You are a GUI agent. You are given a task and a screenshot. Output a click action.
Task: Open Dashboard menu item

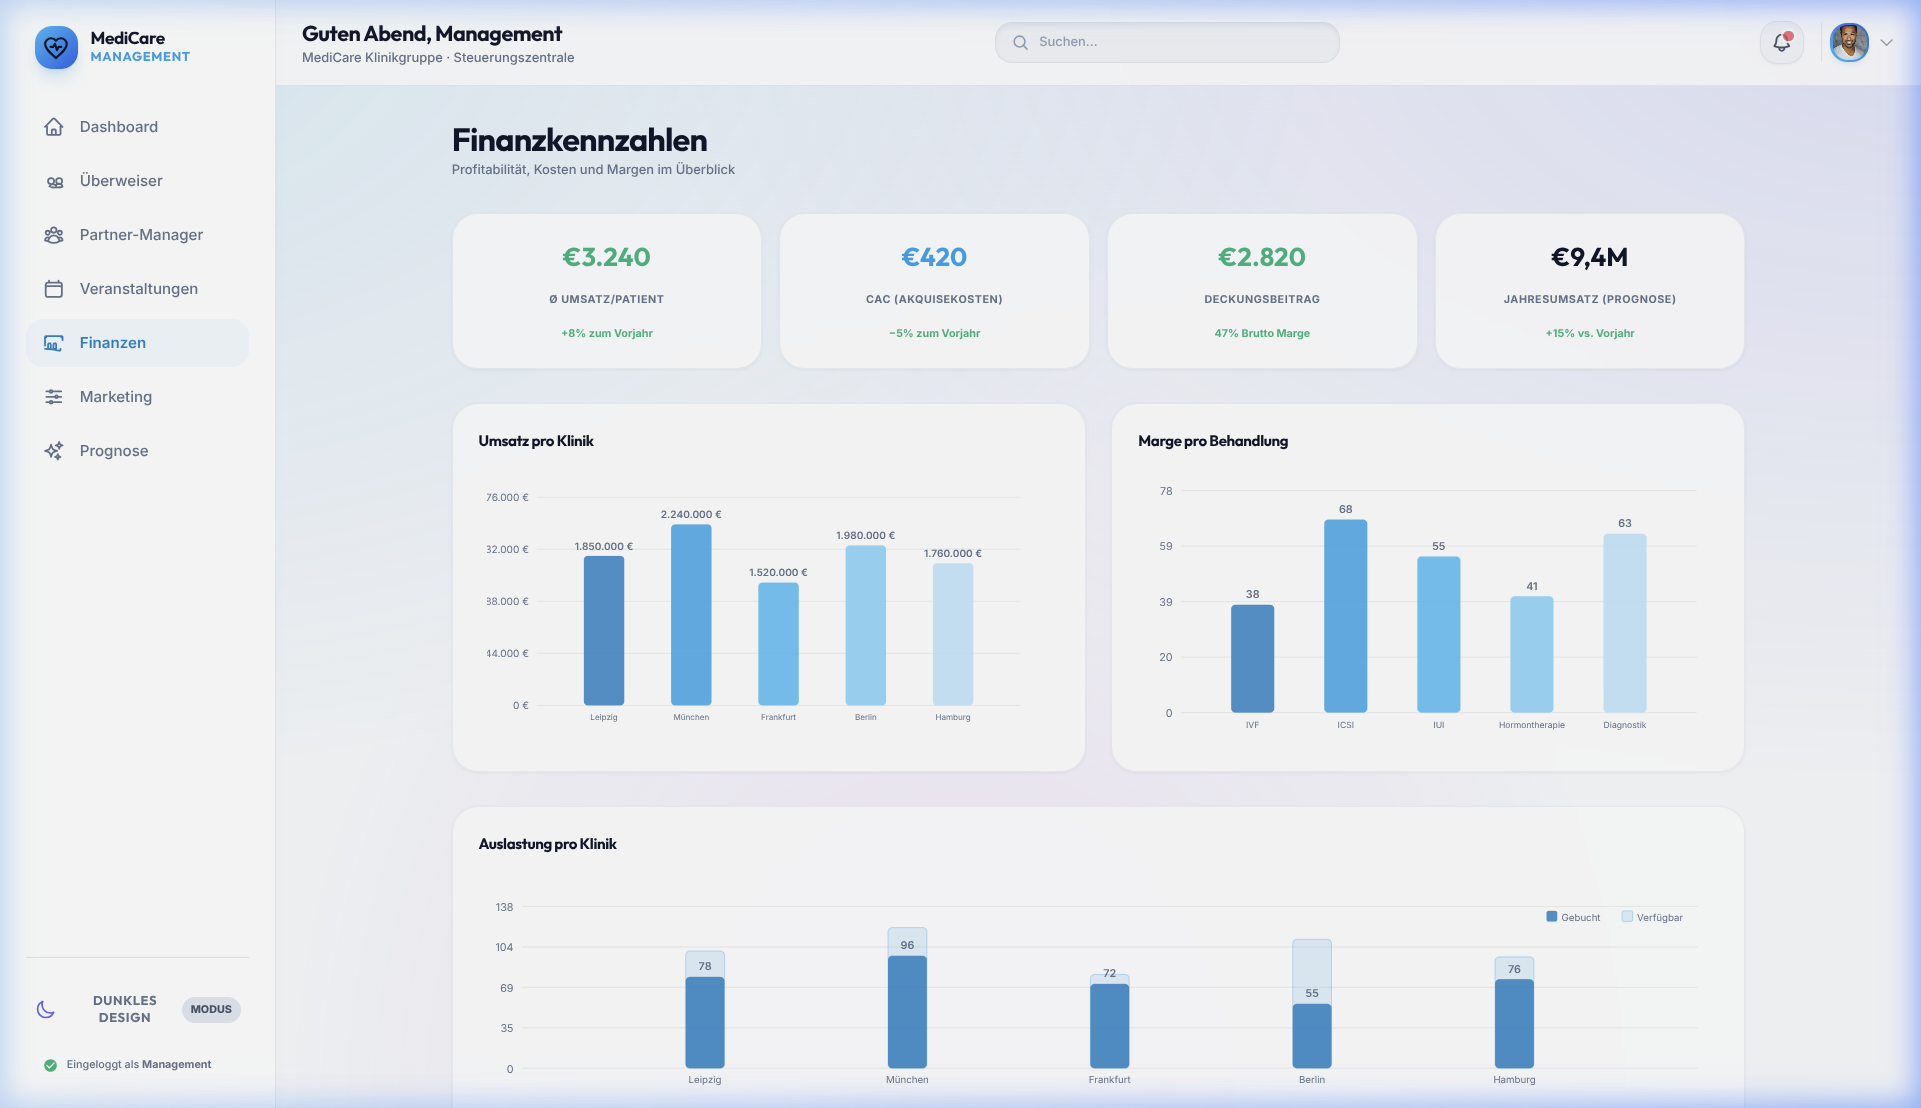138,127
